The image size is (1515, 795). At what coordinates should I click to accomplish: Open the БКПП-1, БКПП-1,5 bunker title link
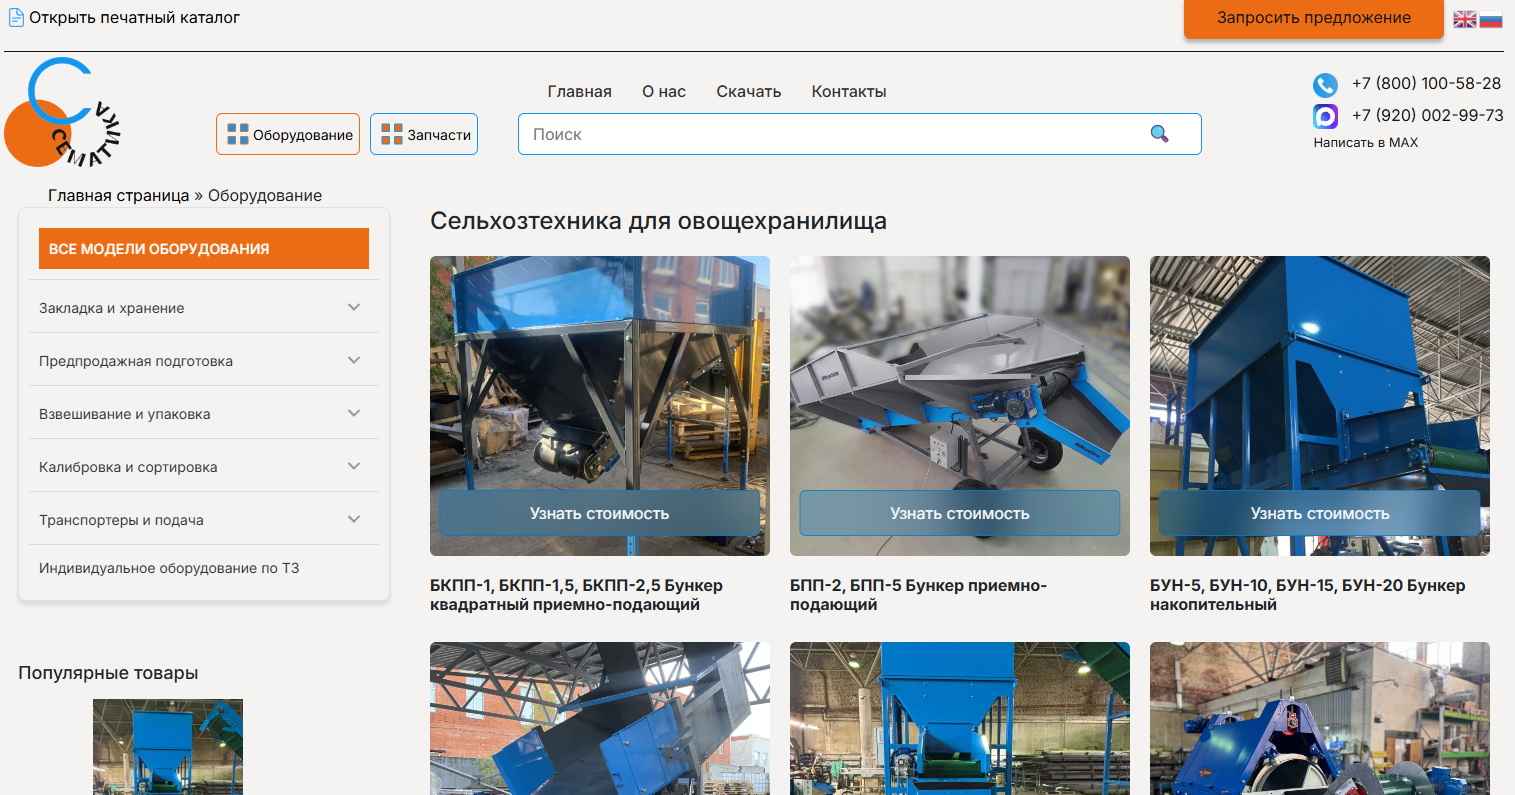coord(576,595)
